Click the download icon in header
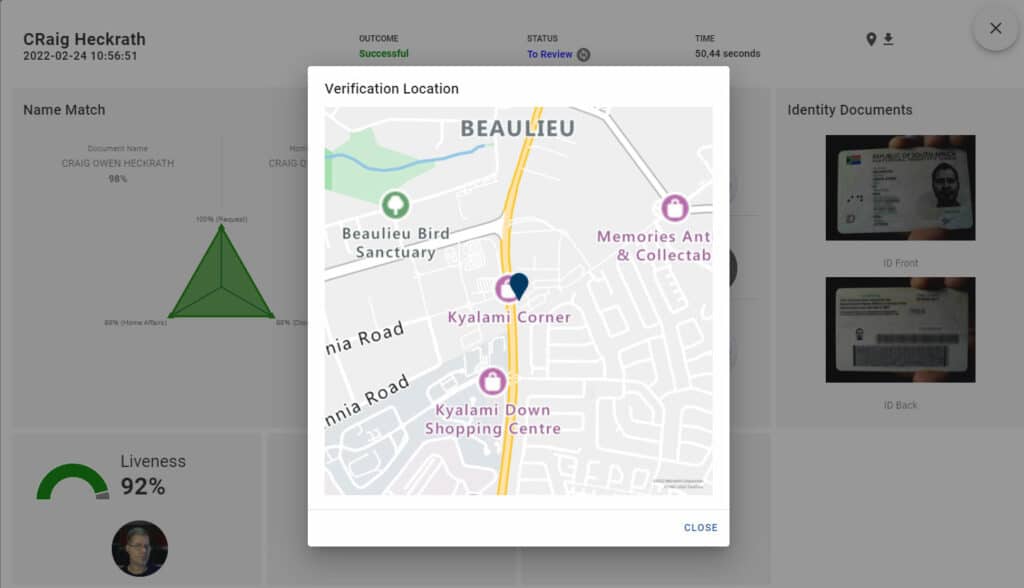This screenshot has height=588, width=1024. point(888,39)
